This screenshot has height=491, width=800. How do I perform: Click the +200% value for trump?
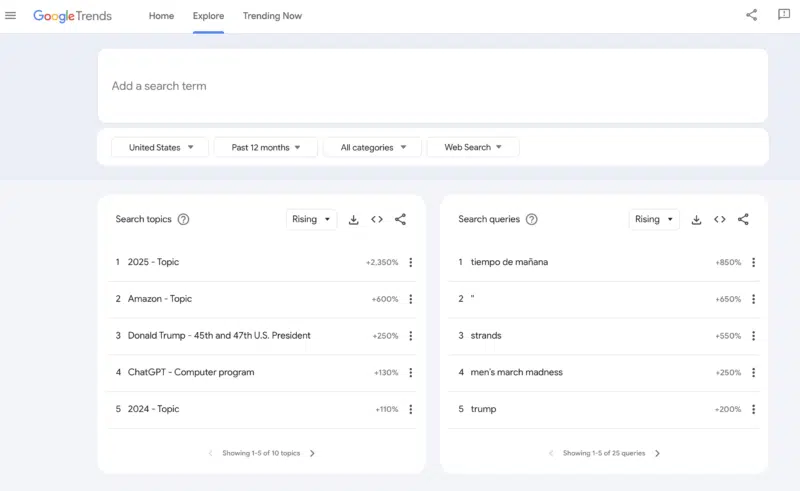(728, 409)
